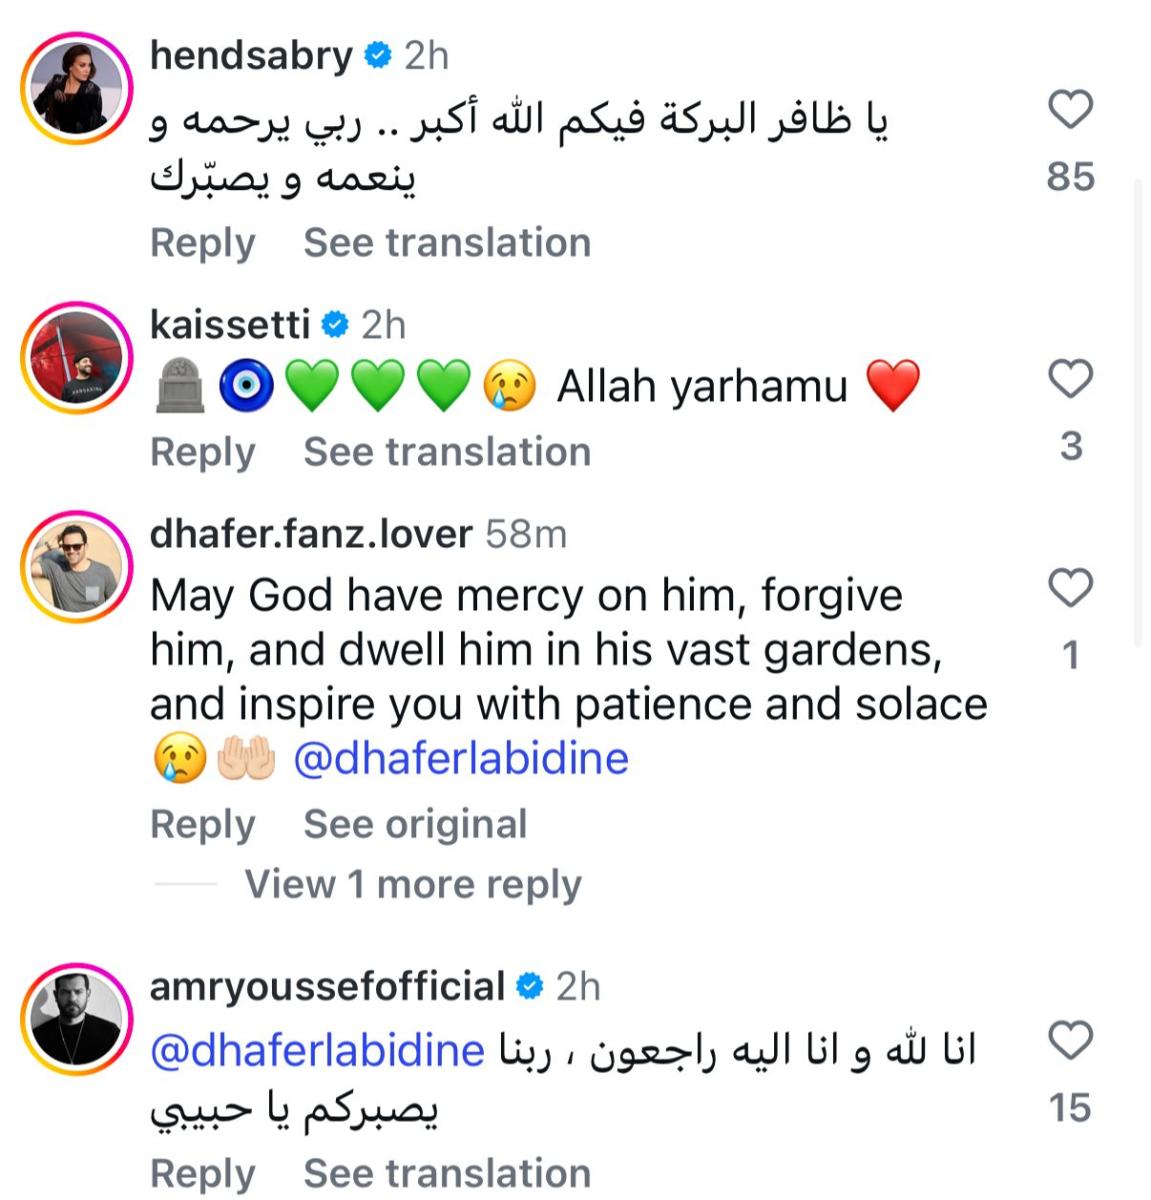Image resolution: width=1151 pixels, height=1200 pixels.
Task: Toggle like on kaissetti's comment
Action: click(1072, 378)
